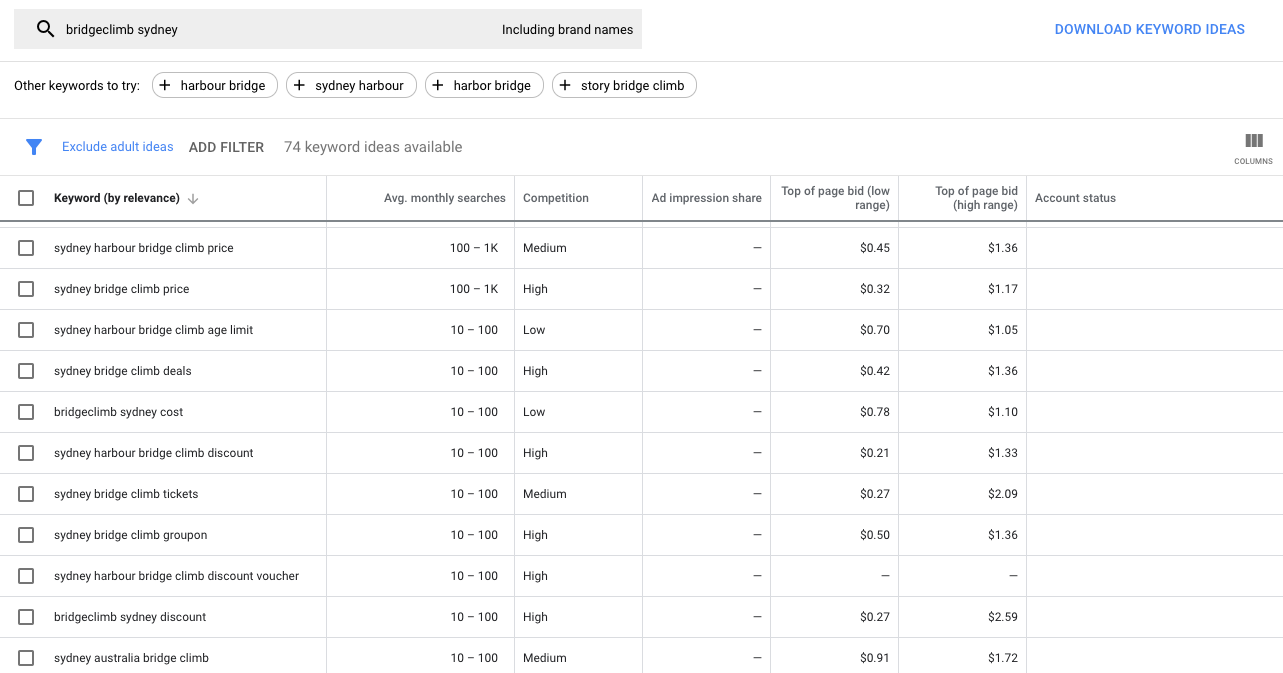
Task: Click $1.17 high bid value
Action: click(1003, 289)
